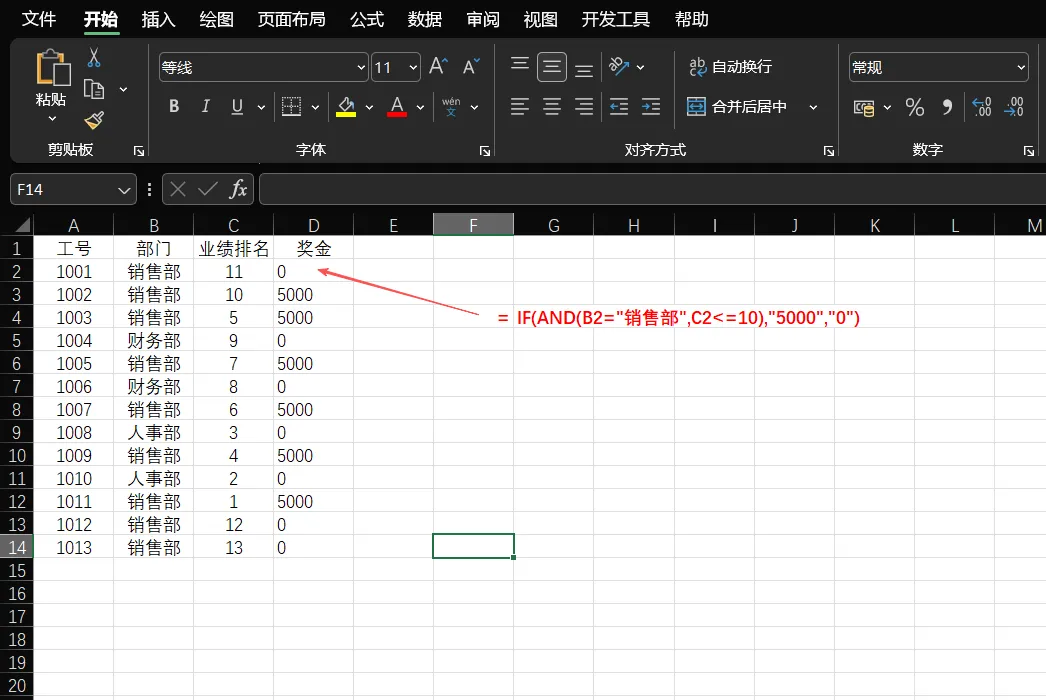This screenshot has width=1046, height=700.
Task: Toggle 自动换行 wrap text
Action: [x=730, y=67]
